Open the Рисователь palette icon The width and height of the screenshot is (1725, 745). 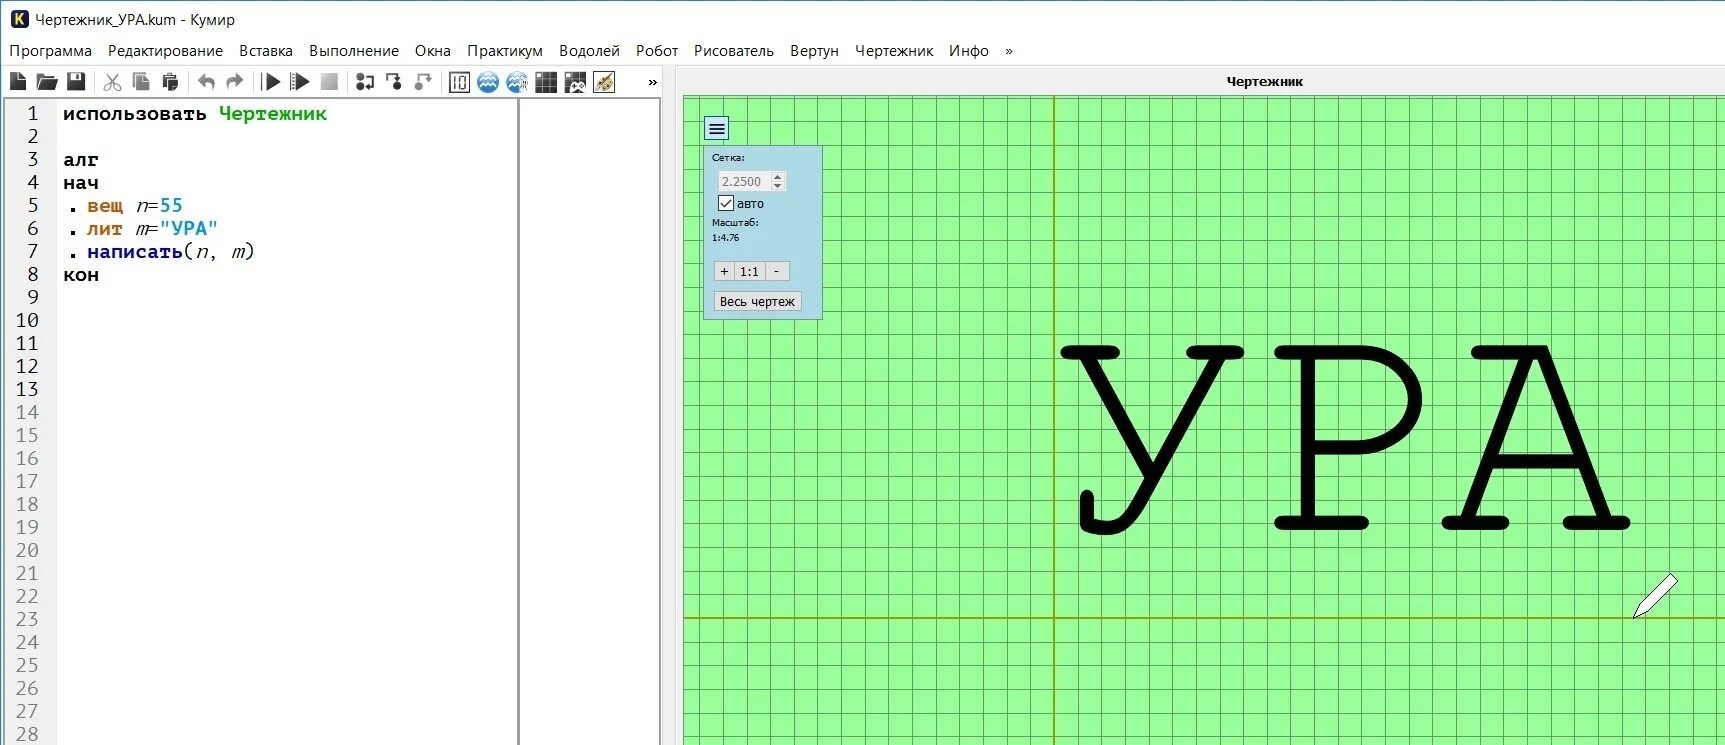[x=604, y=82]
